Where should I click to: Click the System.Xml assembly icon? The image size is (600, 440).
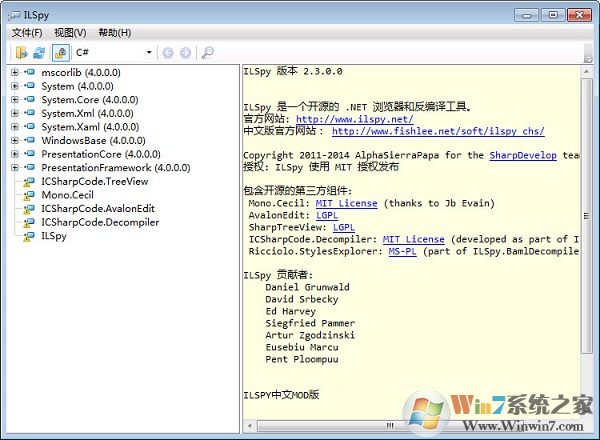pyautogui.click(x=29, y=113)
